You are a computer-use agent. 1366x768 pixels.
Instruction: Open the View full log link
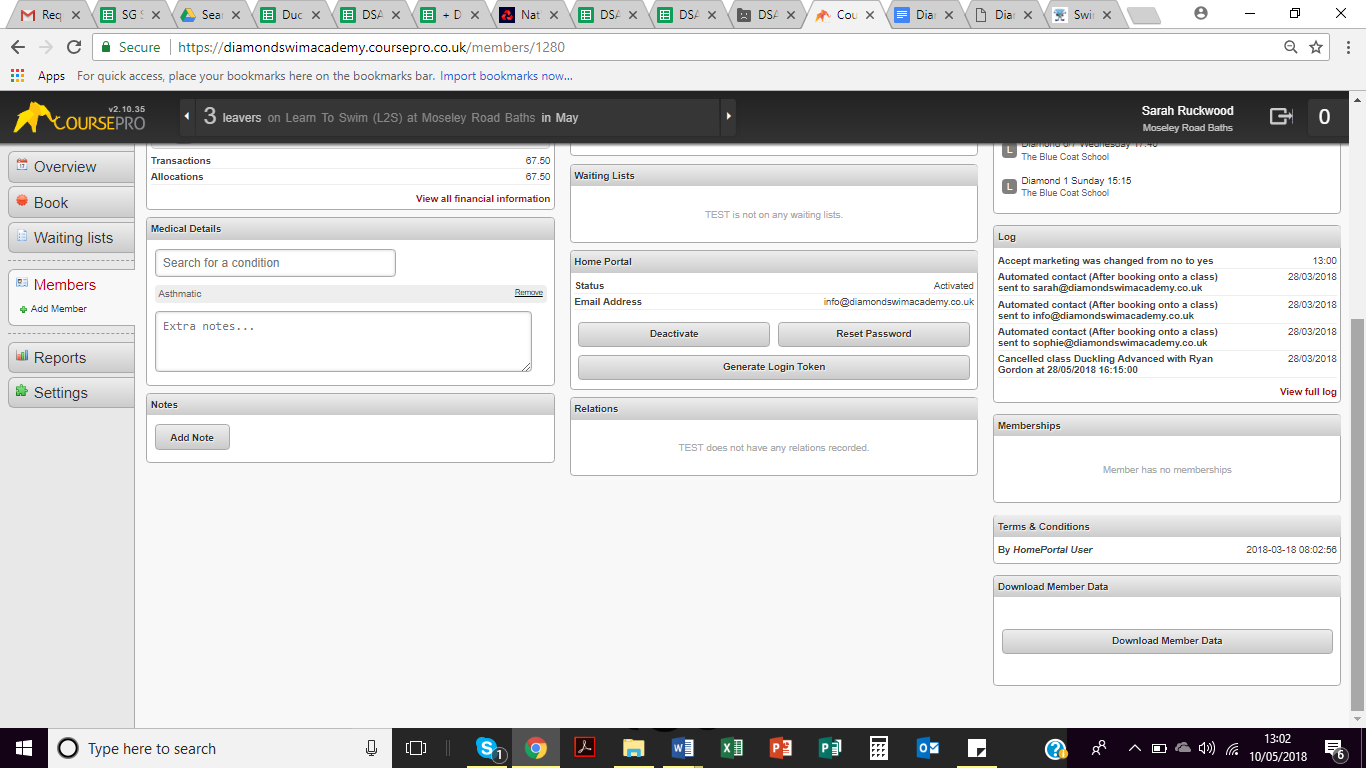tap(1308, 392)
